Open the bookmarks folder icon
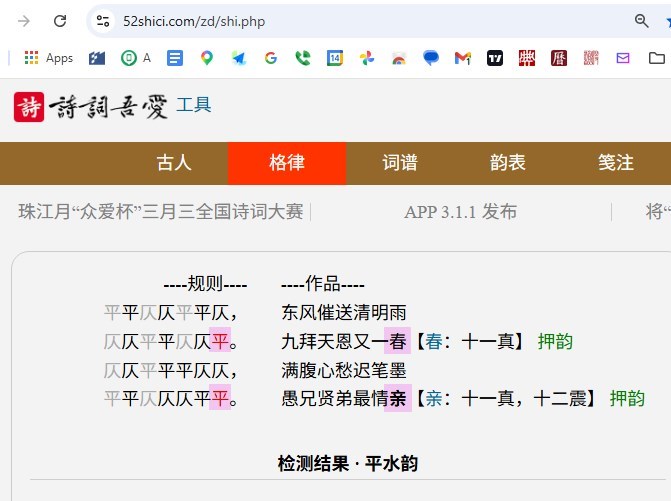This screenshot has height=501, width=671. [x=656, y=58]
